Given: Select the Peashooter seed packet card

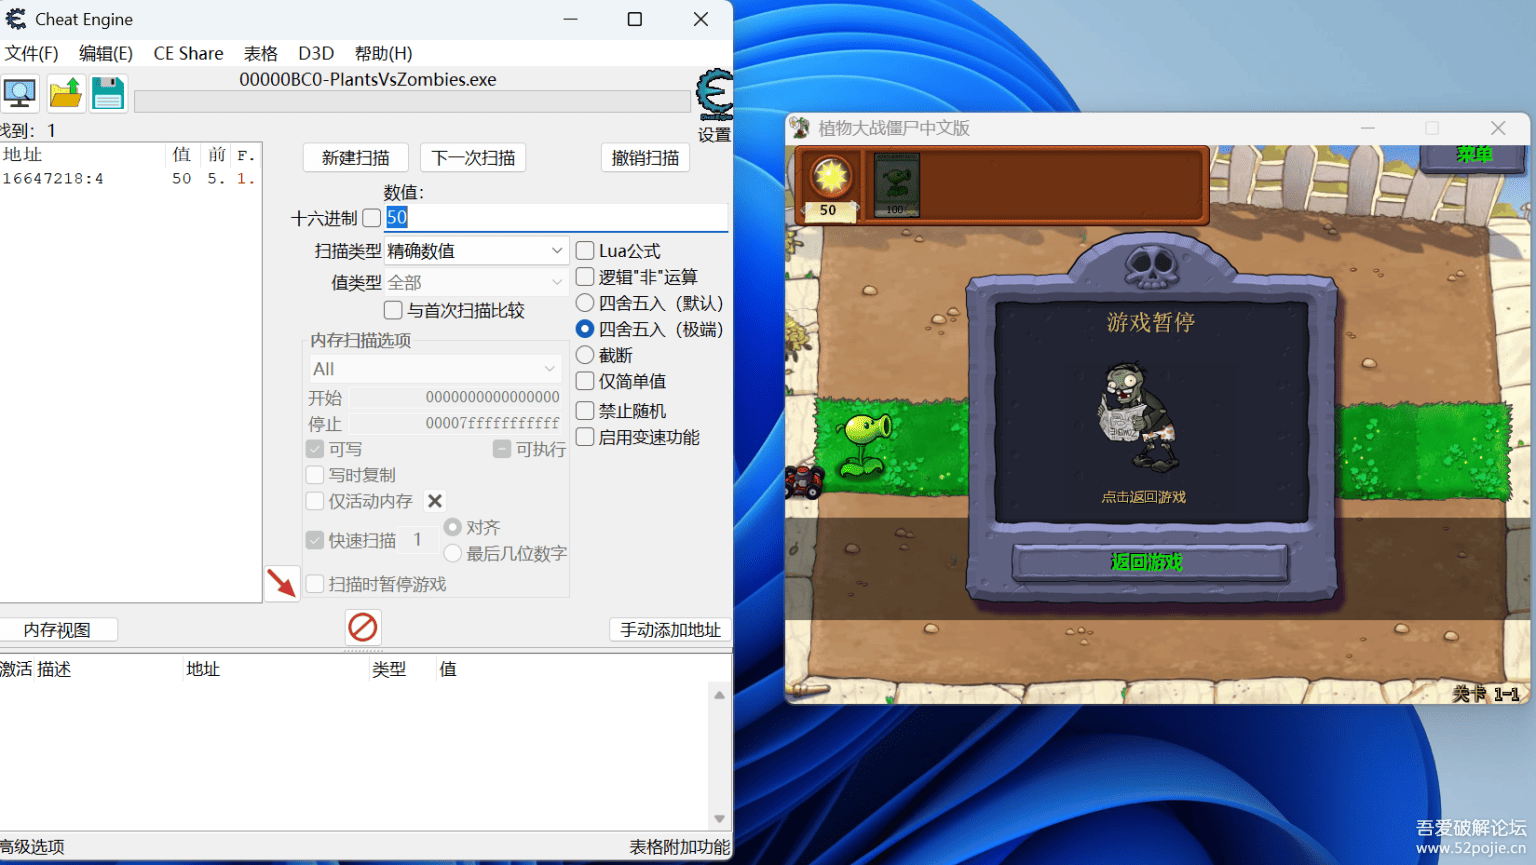Looking at the screenshot, I should point(896,185).
